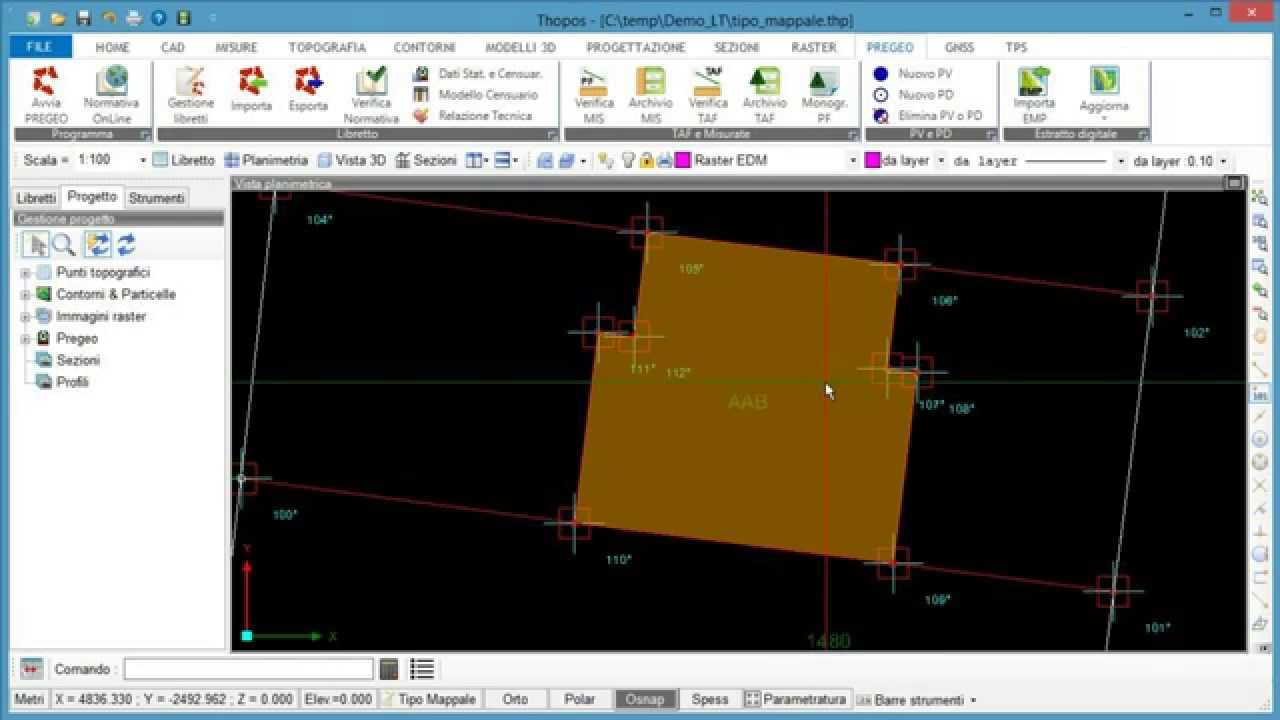Click the list icon beside Comando field

pos(422,669)
